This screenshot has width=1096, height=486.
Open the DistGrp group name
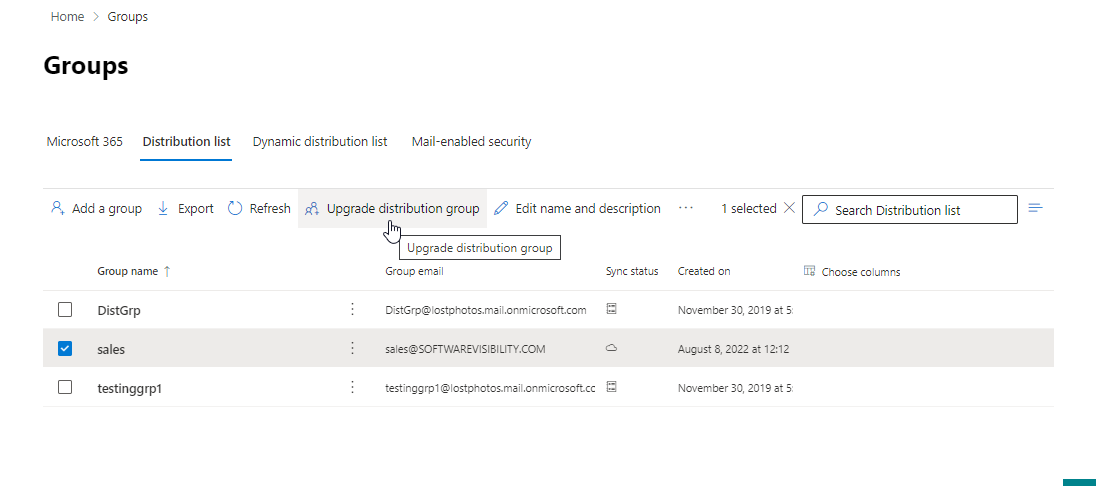coord(119,310)
